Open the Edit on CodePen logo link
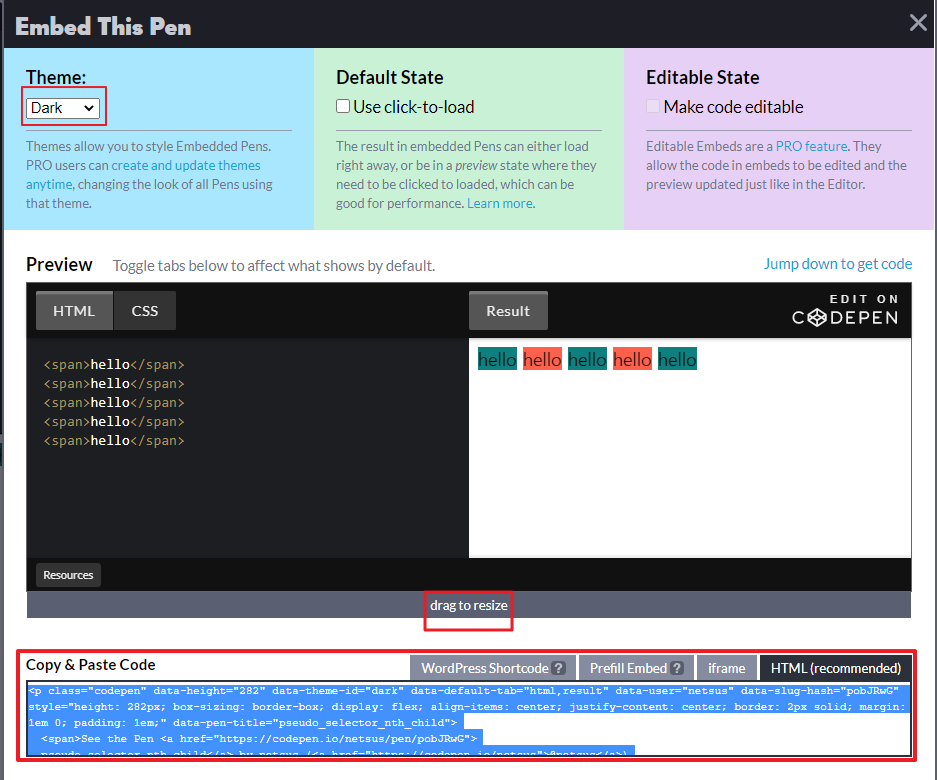The image size is (937, 780). tap(845, 310)
